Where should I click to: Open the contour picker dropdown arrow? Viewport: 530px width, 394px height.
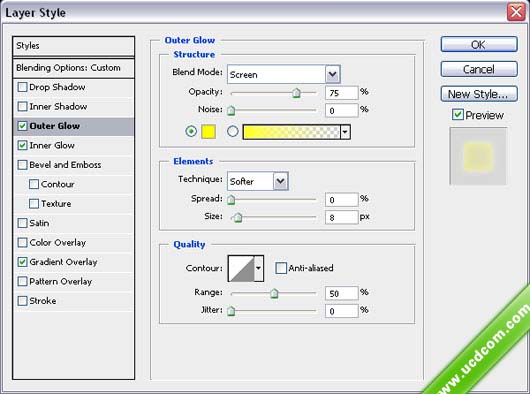pyautogui.click(x=259, y=268)
